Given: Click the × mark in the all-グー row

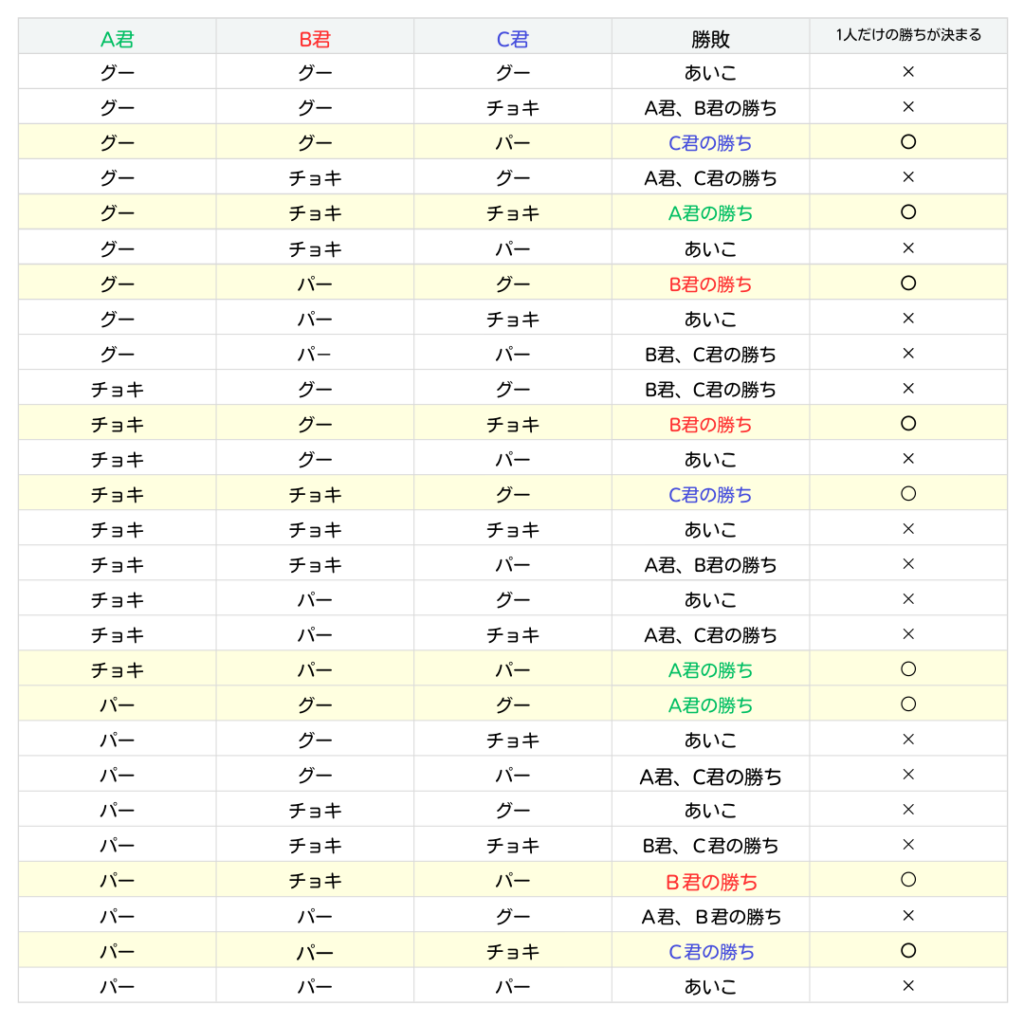Looking at the screenshot, I should click(x=908, y=72).
